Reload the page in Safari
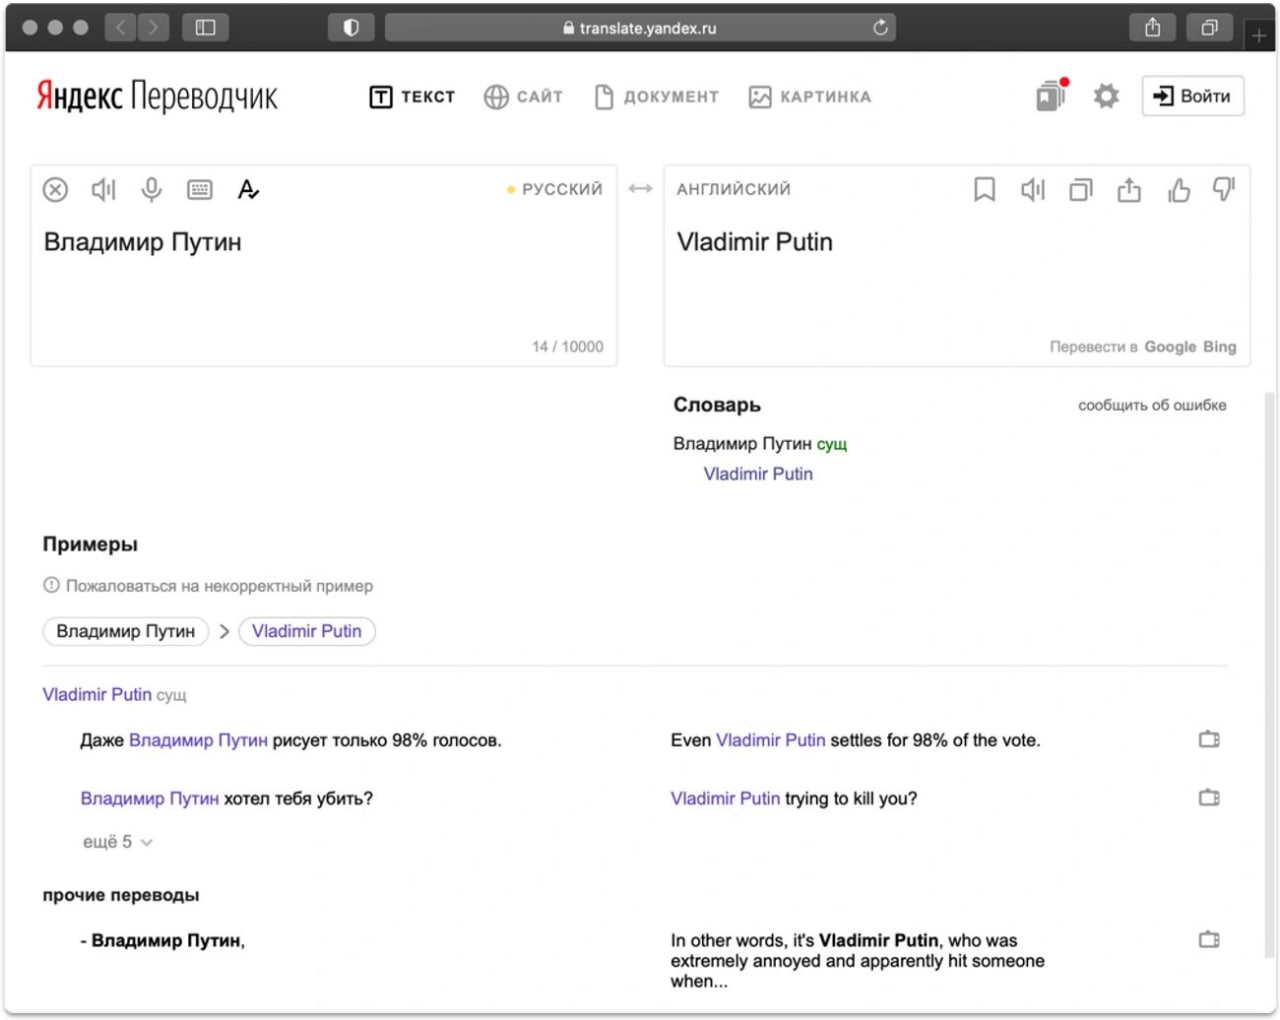The image size is (1280, 1020). pyautogui.click(x=880, y=28)
